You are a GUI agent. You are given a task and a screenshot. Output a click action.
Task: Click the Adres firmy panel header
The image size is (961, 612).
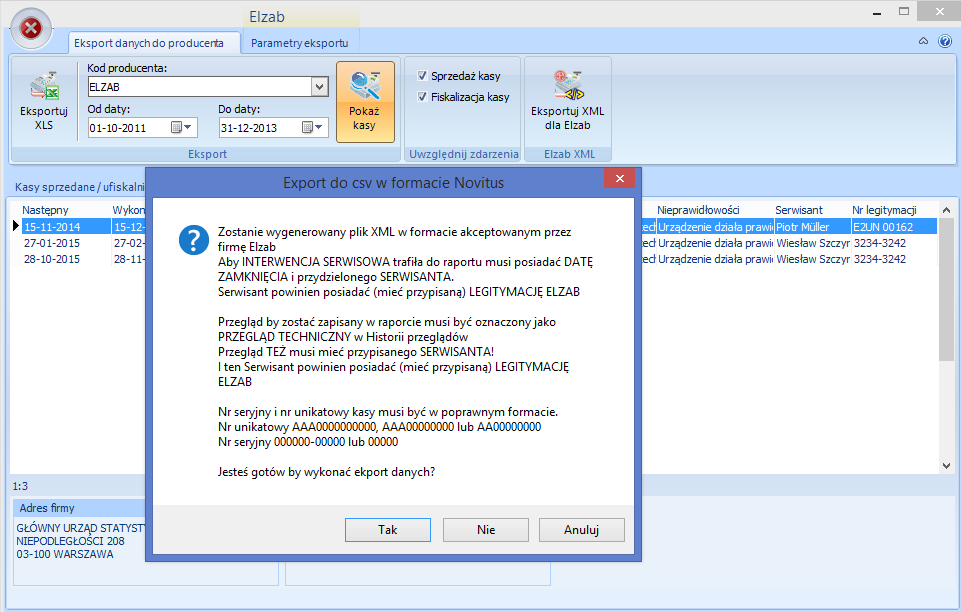tap(80, 508)
